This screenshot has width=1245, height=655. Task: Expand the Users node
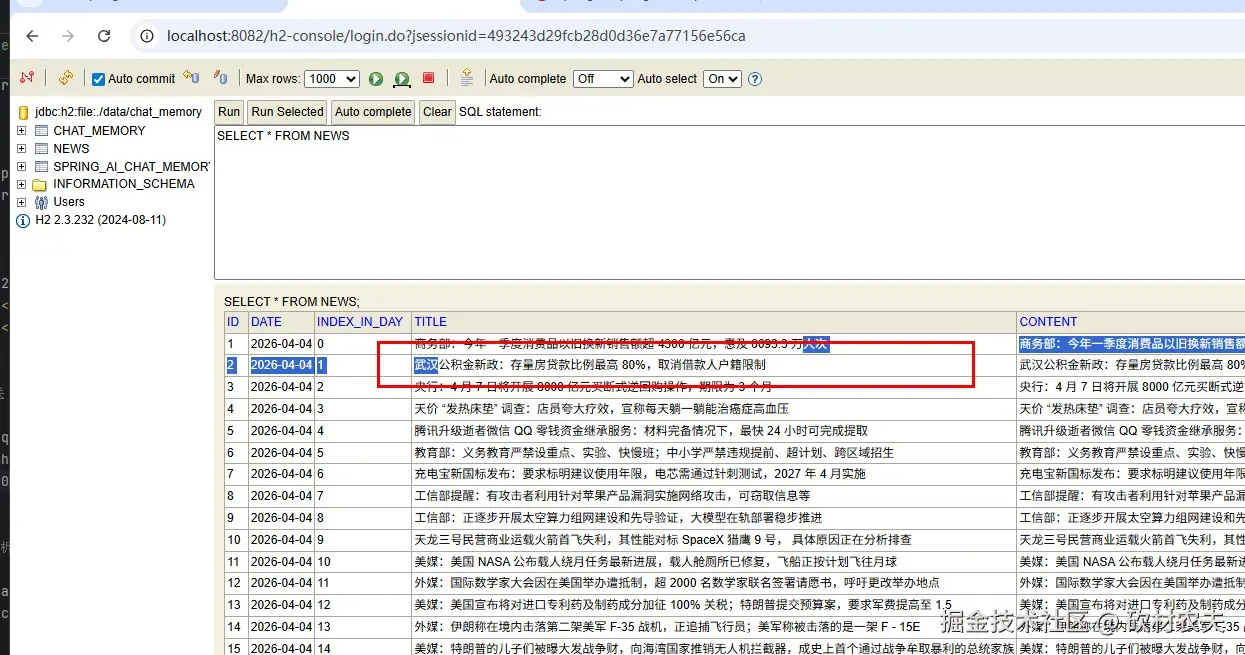click(x=22, y=202)
